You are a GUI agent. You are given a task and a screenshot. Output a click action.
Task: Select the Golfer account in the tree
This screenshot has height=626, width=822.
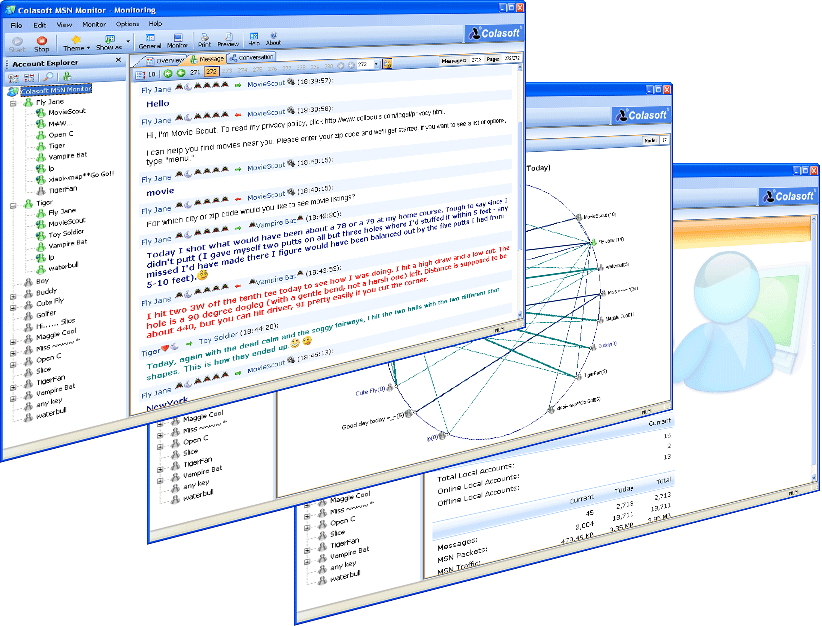pyautogui.click(x=46, y=314)
